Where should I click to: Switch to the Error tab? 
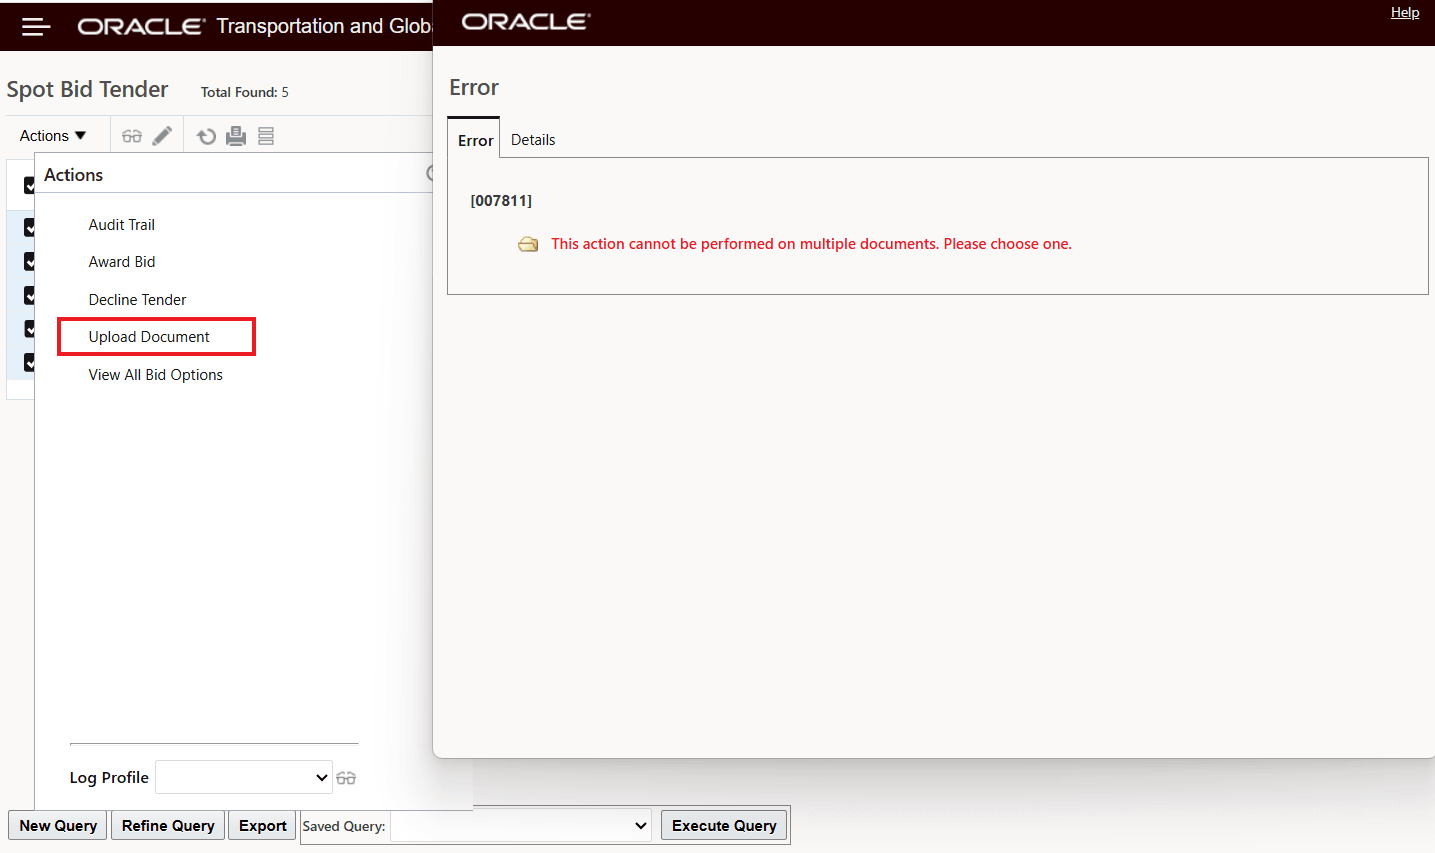[x=475, y=140]
